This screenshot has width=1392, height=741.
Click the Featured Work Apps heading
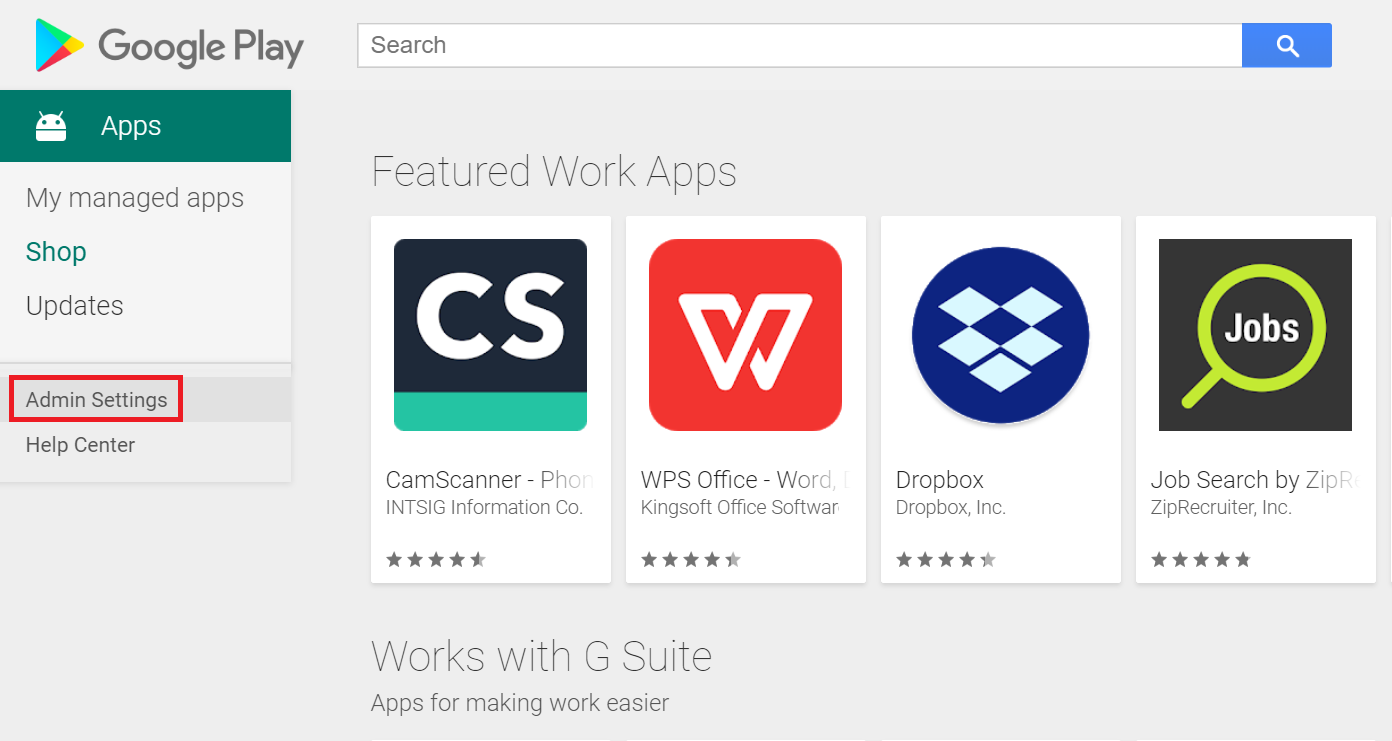pos(554,172)
